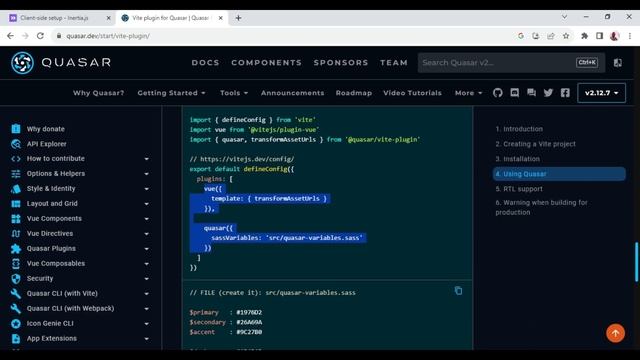640x360 pixels.
Task: Click the Options & Helpers icon
Action: (16, 174)
